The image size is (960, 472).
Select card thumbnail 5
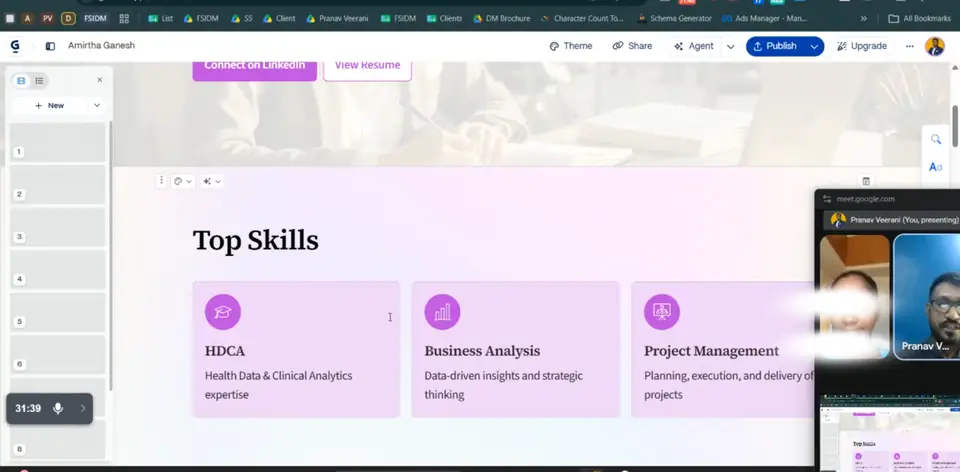tap(58, 312)
